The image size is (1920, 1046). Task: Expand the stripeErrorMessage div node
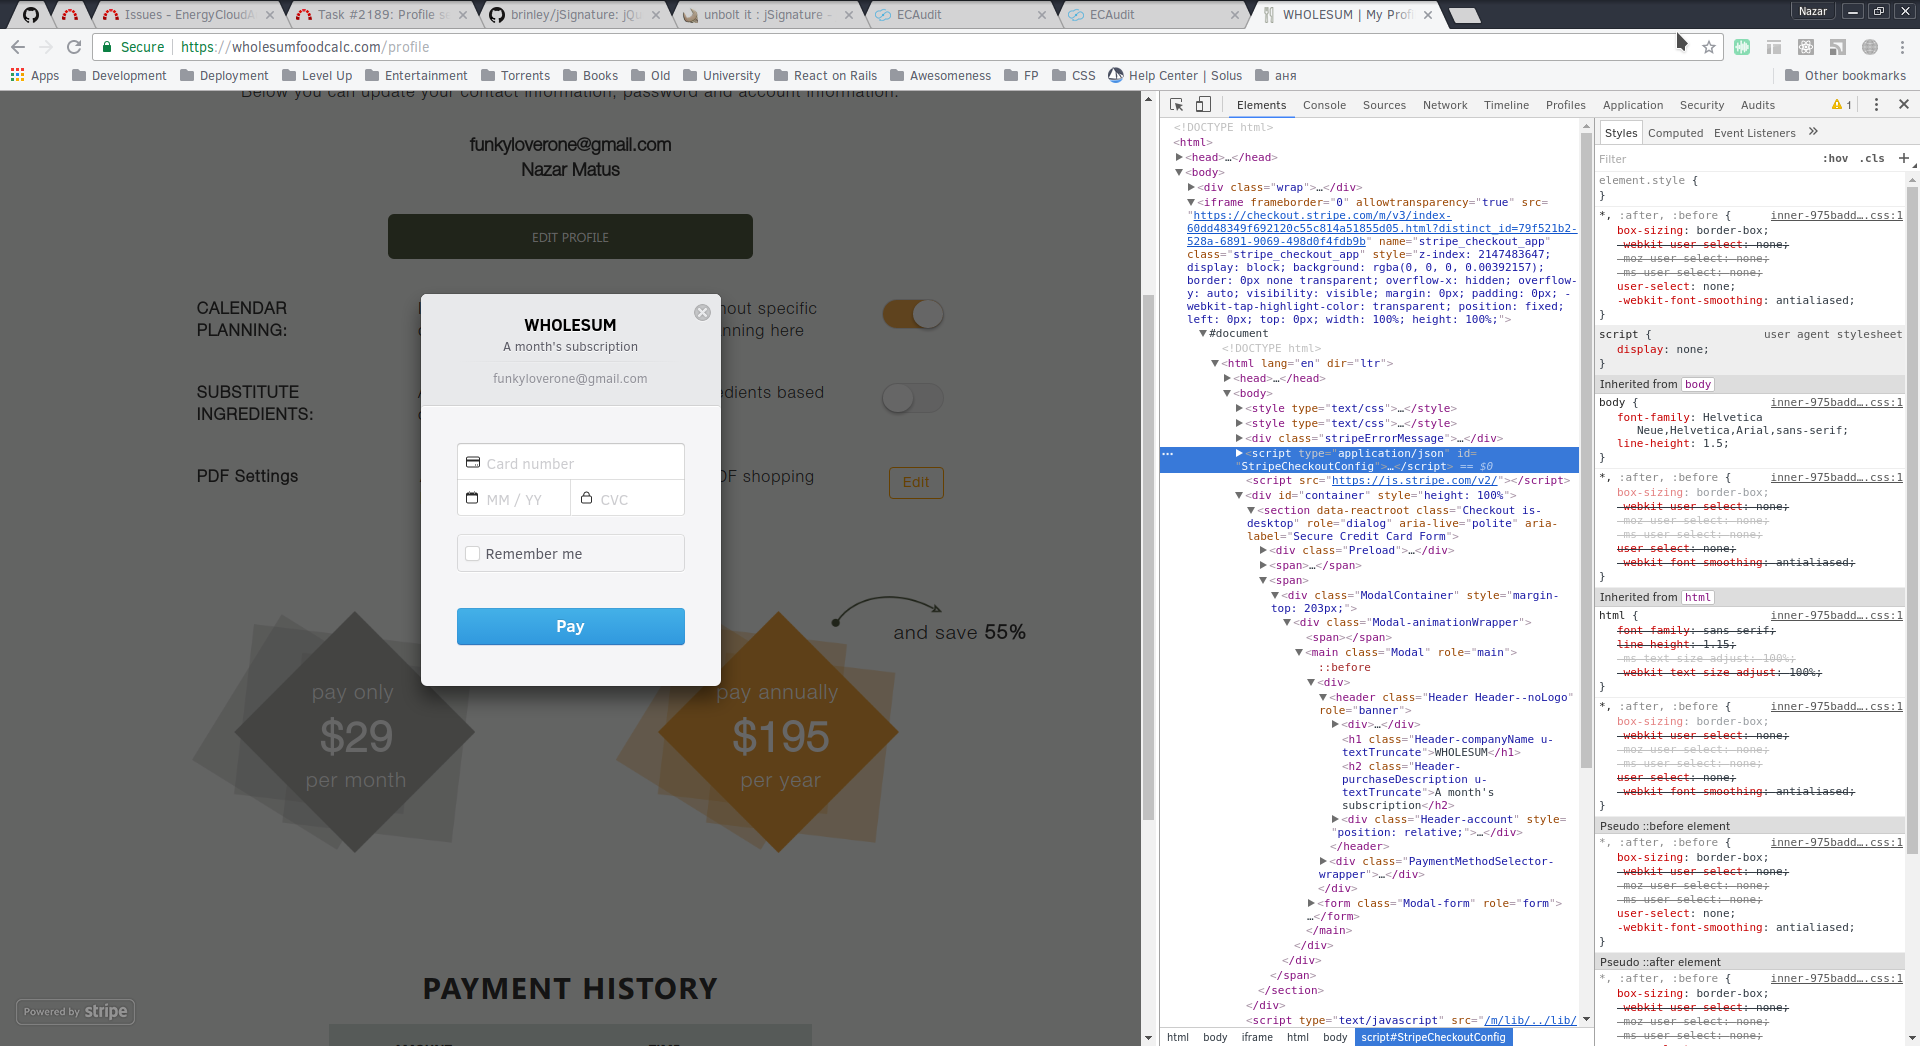[x=1239, y=438]
